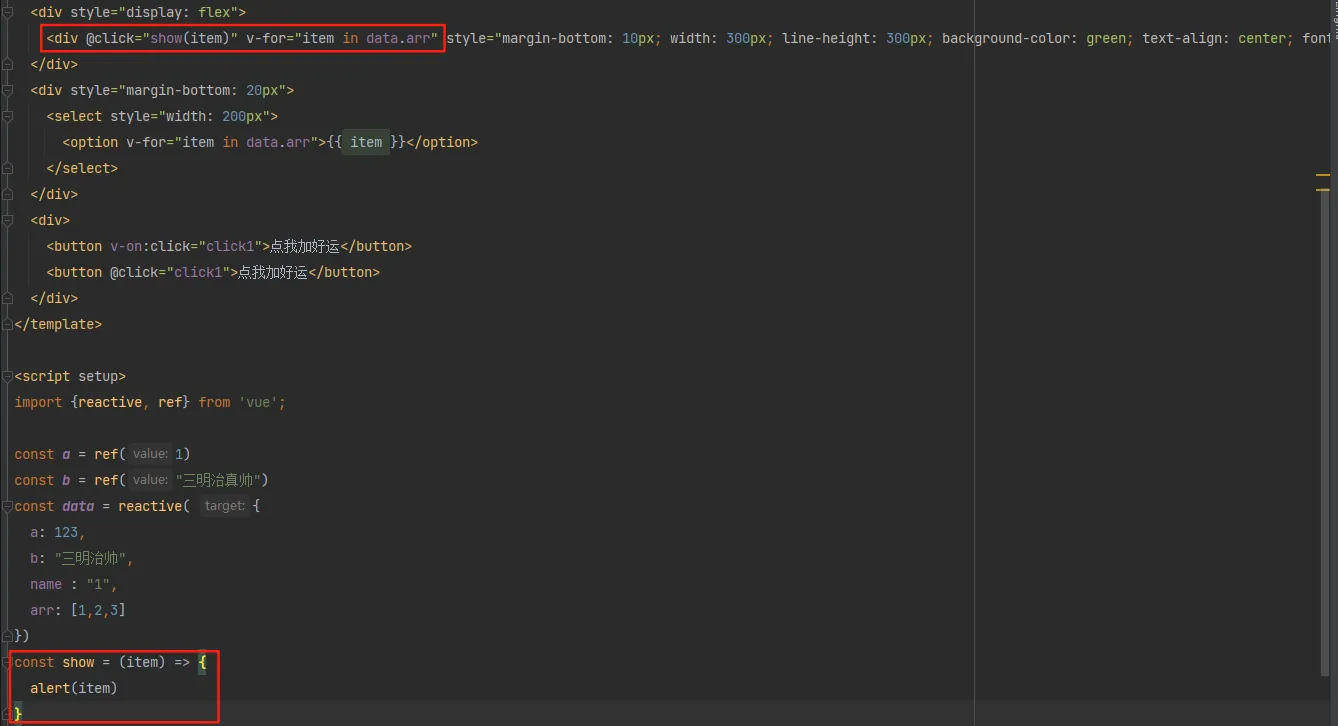
Task: Collapse the const show arrow function
Action: pyautogui.click(x=7, y=662)
